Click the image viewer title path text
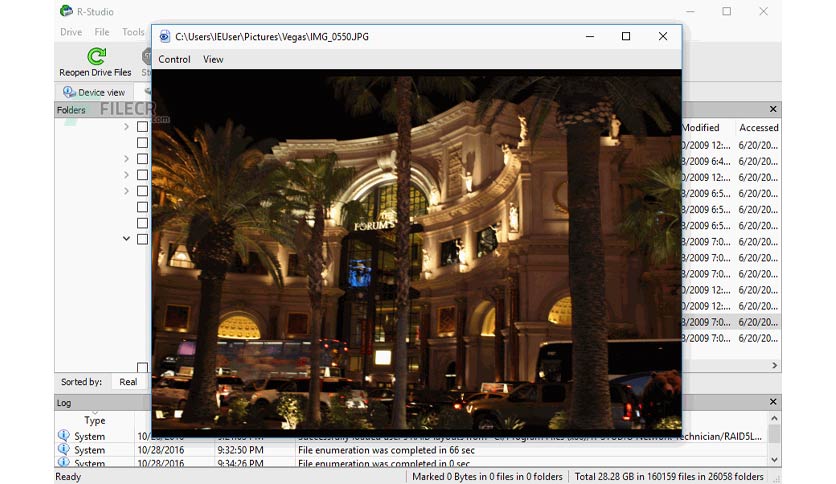836x484 pixels. (x=272, y=37)
